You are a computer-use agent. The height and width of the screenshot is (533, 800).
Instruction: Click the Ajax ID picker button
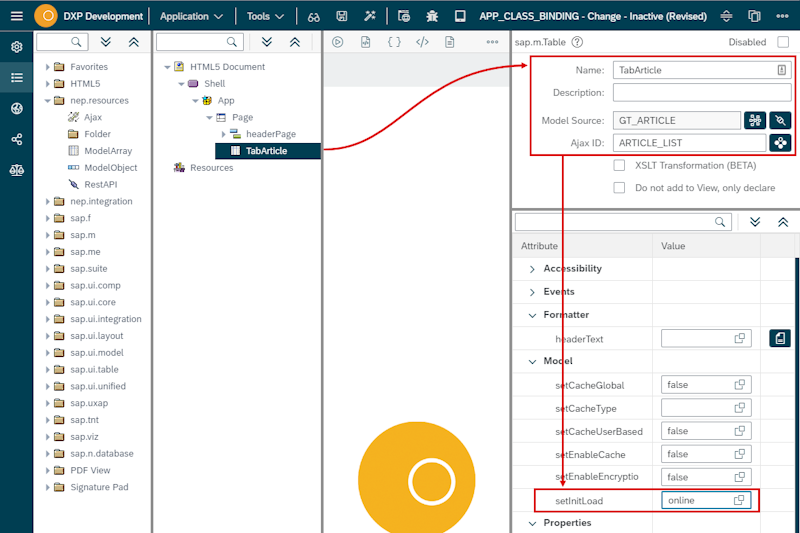(780, 143)
